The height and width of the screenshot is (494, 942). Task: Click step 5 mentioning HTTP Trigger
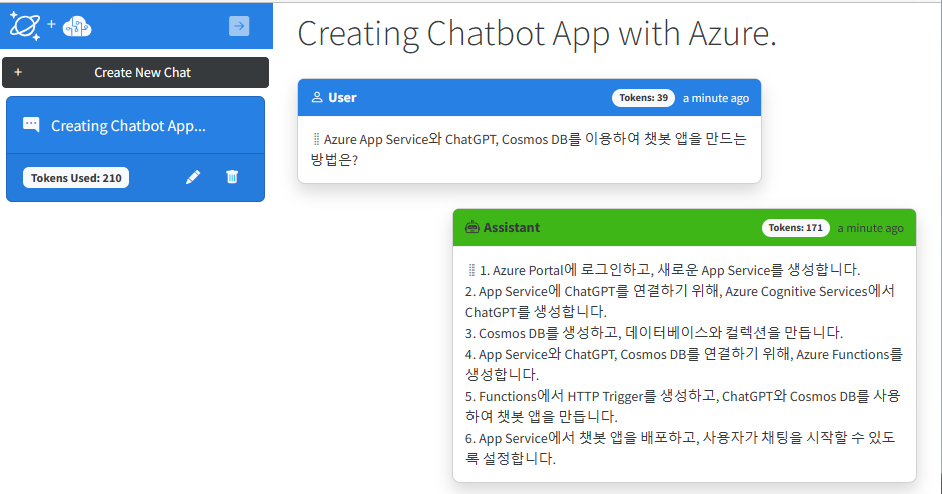682,406
